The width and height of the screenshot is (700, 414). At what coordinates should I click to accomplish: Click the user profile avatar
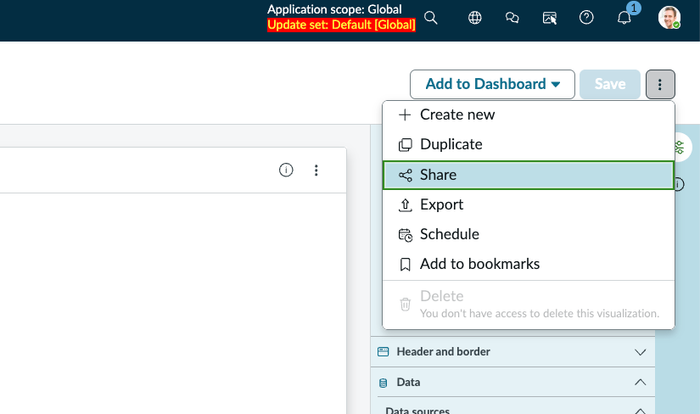point(669,18)
